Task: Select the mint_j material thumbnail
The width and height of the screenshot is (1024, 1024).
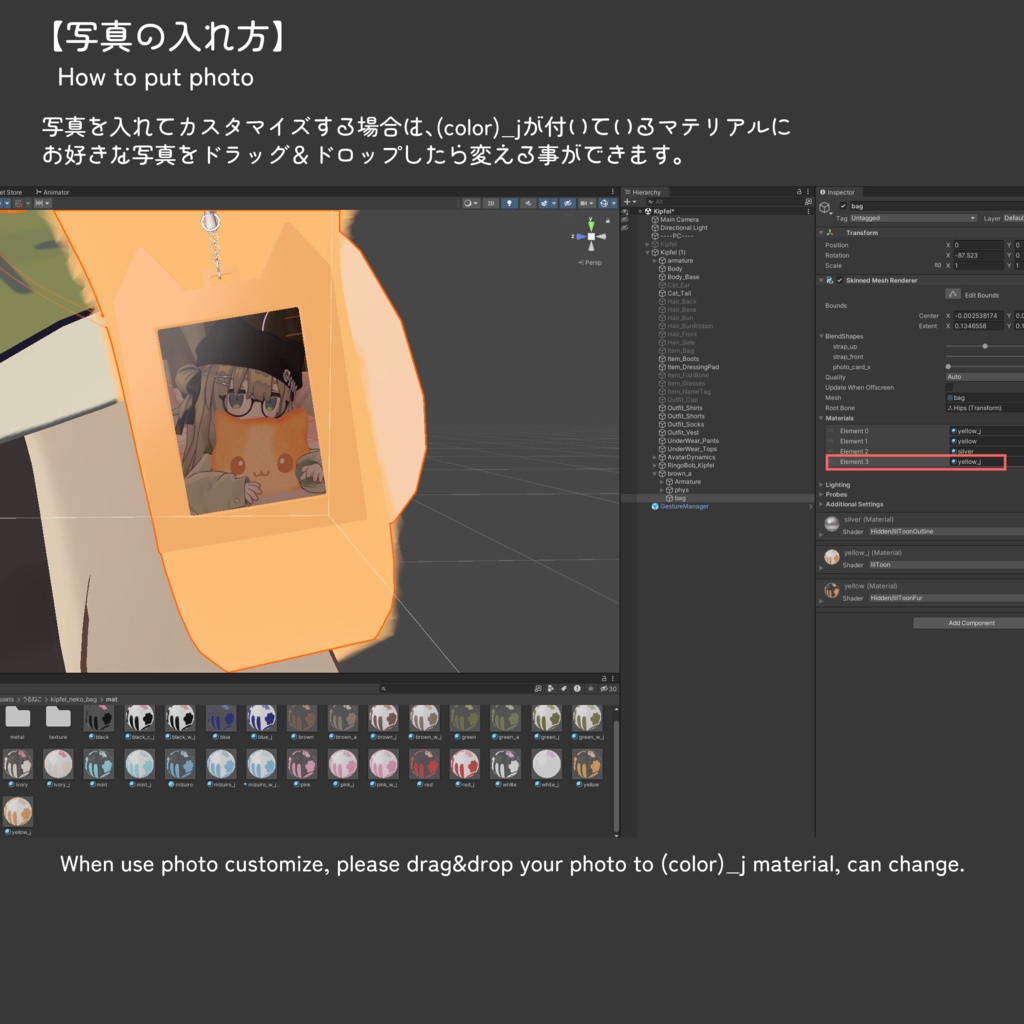Action: point(139,765)
